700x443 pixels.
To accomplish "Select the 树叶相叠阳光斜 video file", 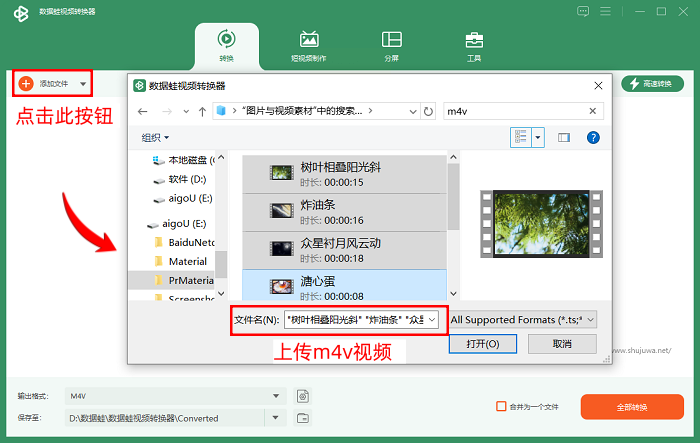I will point(344,174).
